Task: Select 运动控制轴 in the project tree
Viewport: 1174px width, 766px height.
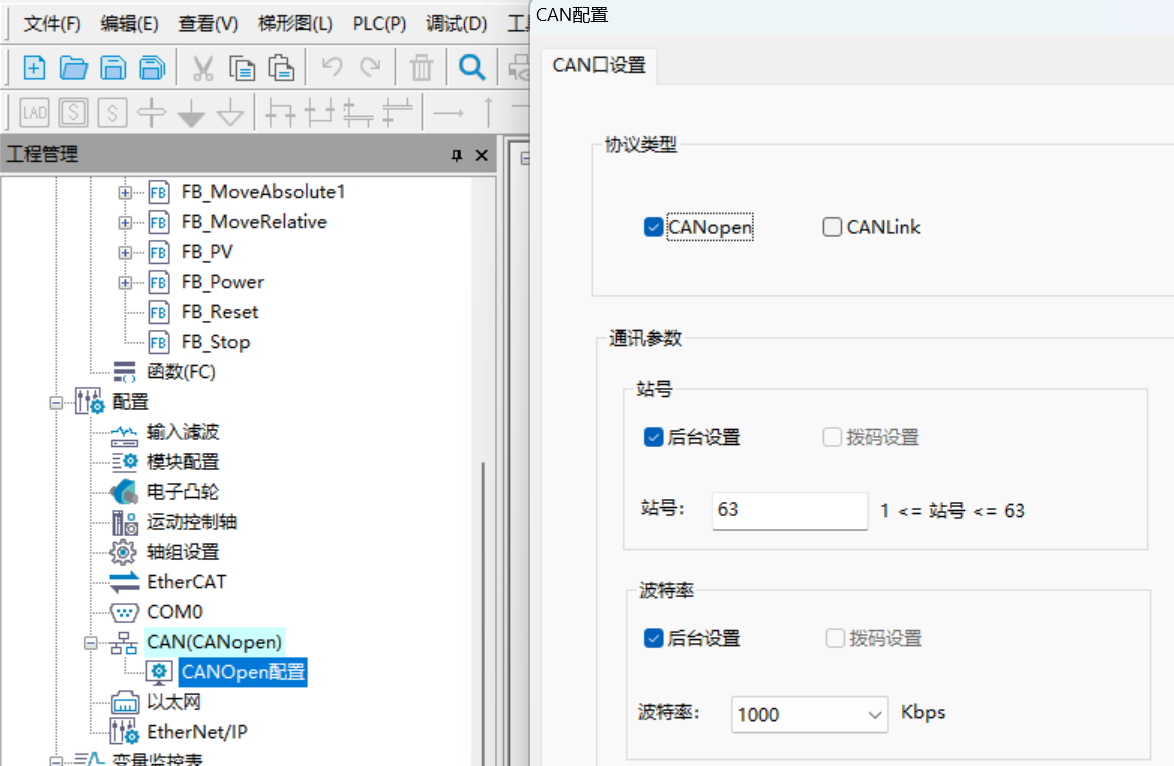Action: coord(192,522)
